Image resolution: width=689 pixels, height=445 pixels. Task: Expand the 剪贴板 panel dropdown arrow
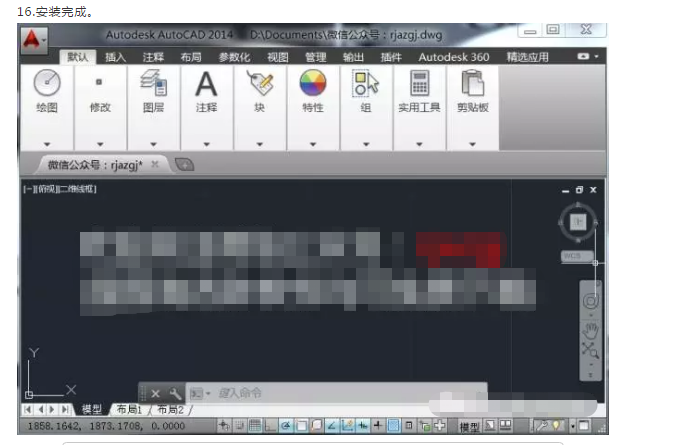[472, 144]
